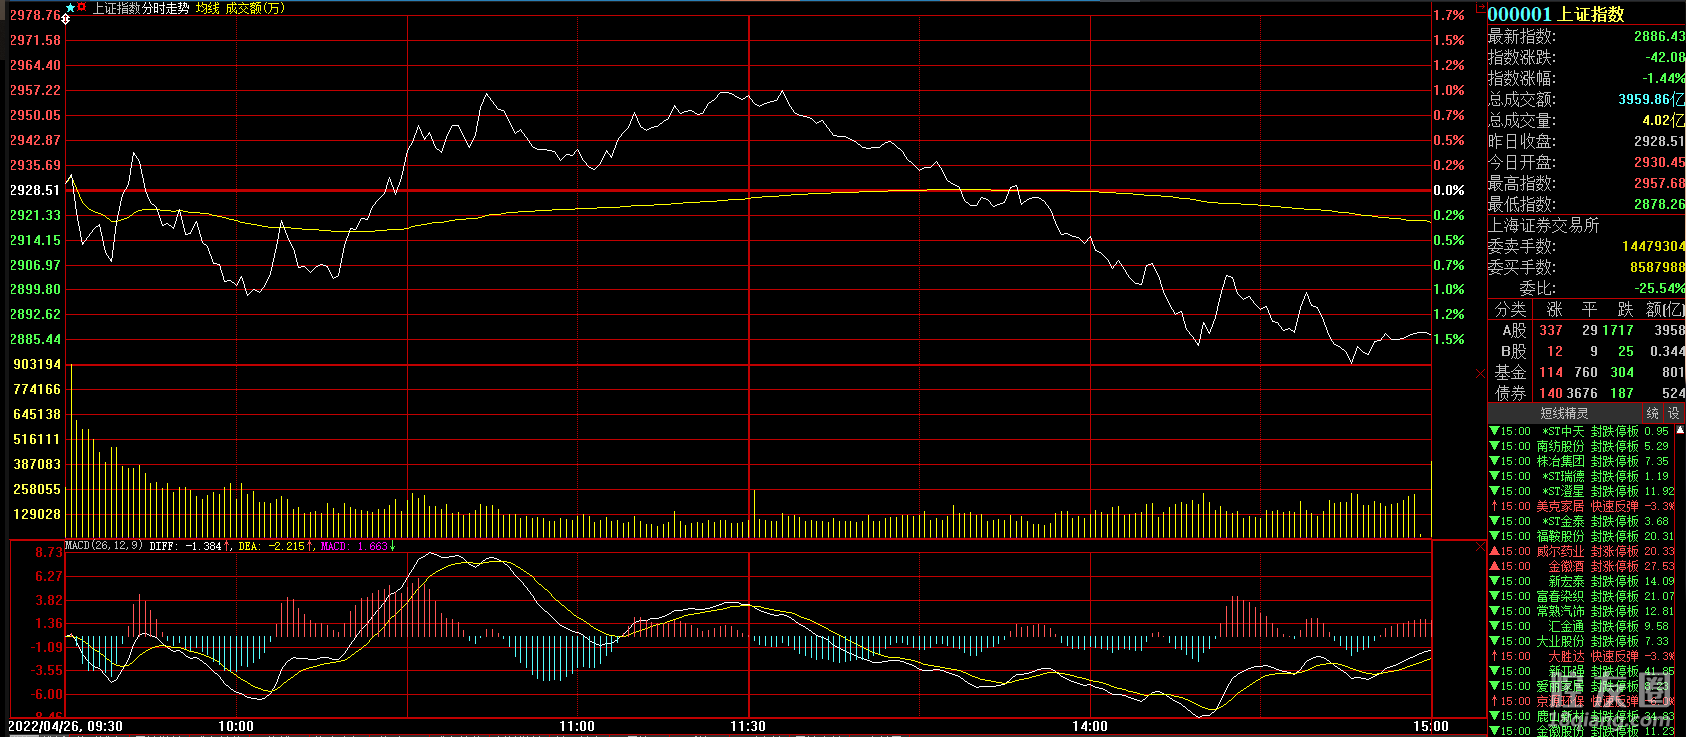Click the 均线 average line legend label
The image size is (1686, 737).
pyautogui.click(x=207, y=8)
